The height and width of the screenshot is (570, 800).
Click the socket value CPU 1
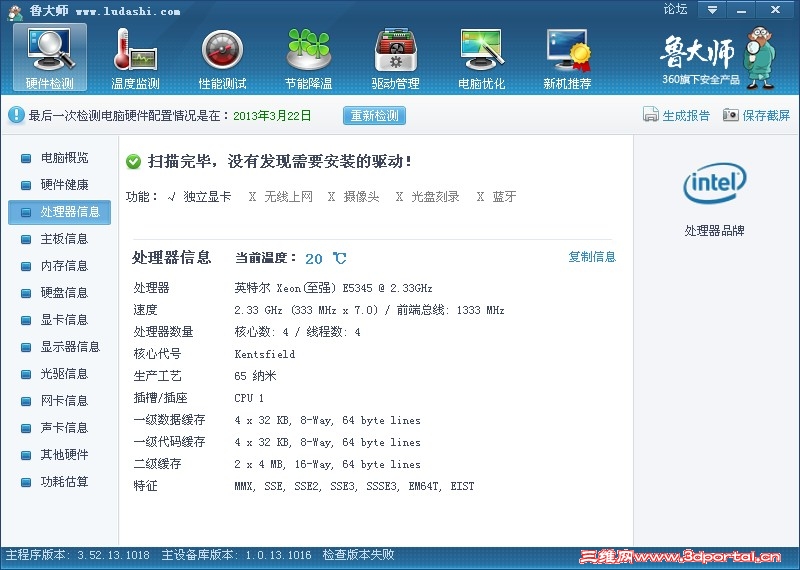[249, 398]
